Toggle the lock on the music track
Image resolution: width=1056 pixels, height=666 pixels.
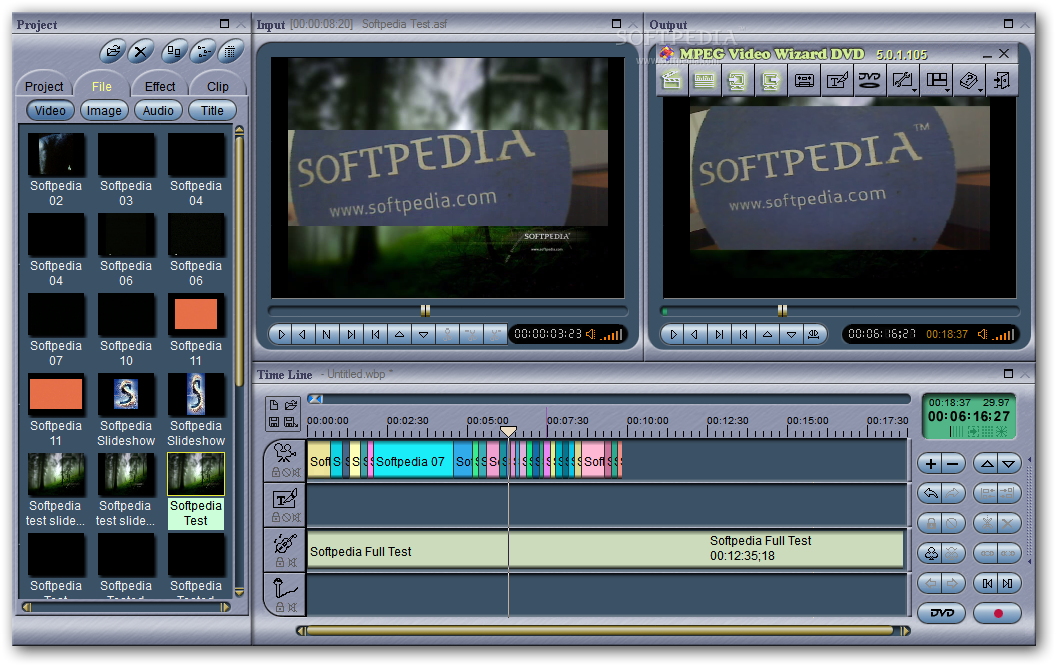(279, 562)
